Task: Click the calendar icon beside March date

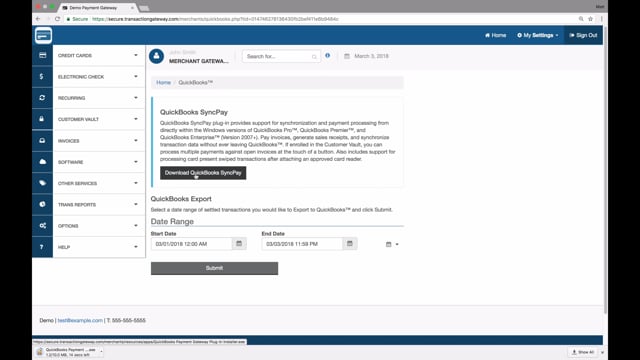Action: (347, 56)
